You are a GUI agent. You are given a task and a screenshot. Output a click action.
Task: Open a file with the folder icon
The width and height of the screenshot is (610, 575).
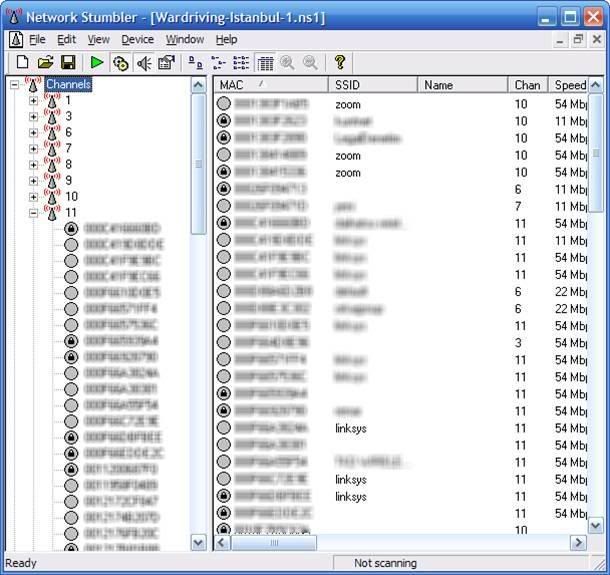point(46,62)
